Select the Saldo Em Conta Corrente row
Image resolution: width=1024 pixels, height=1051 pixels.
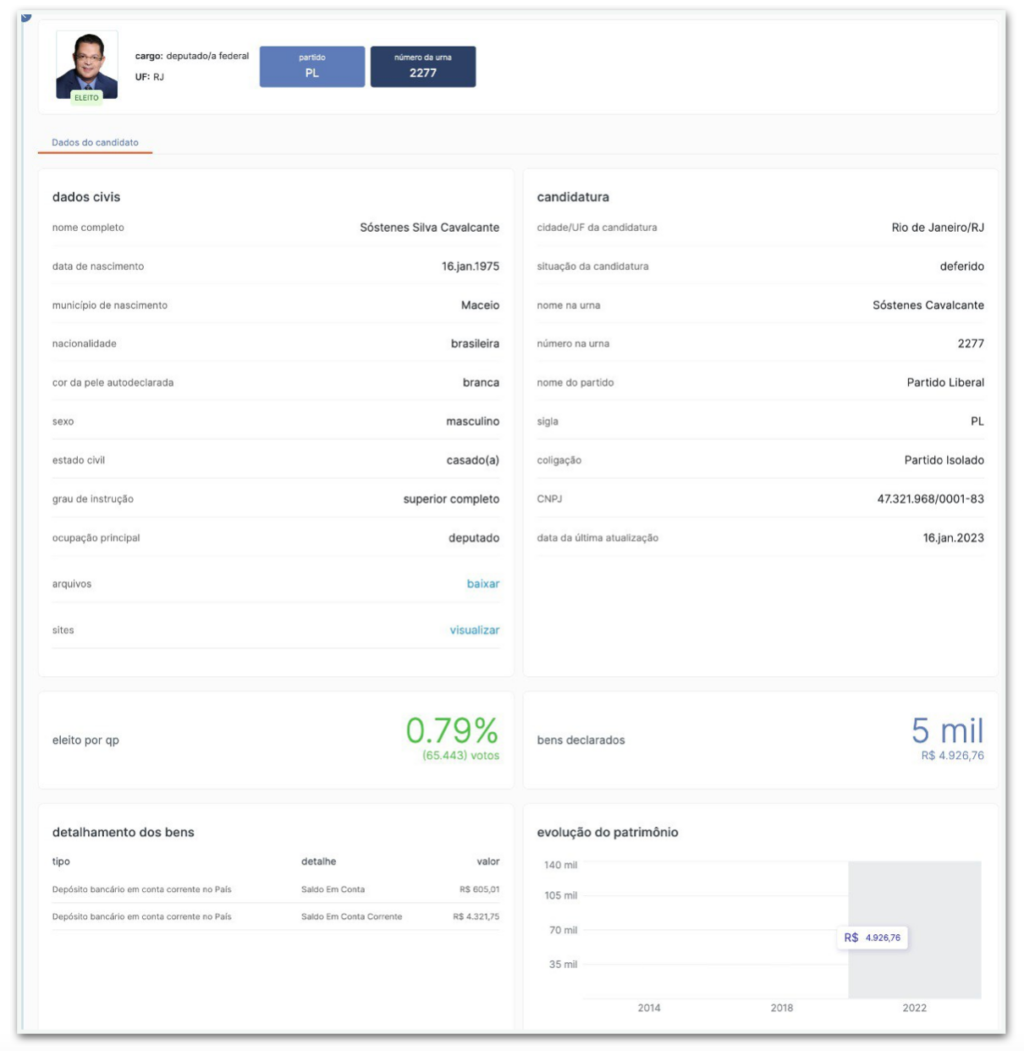[275, 916]
